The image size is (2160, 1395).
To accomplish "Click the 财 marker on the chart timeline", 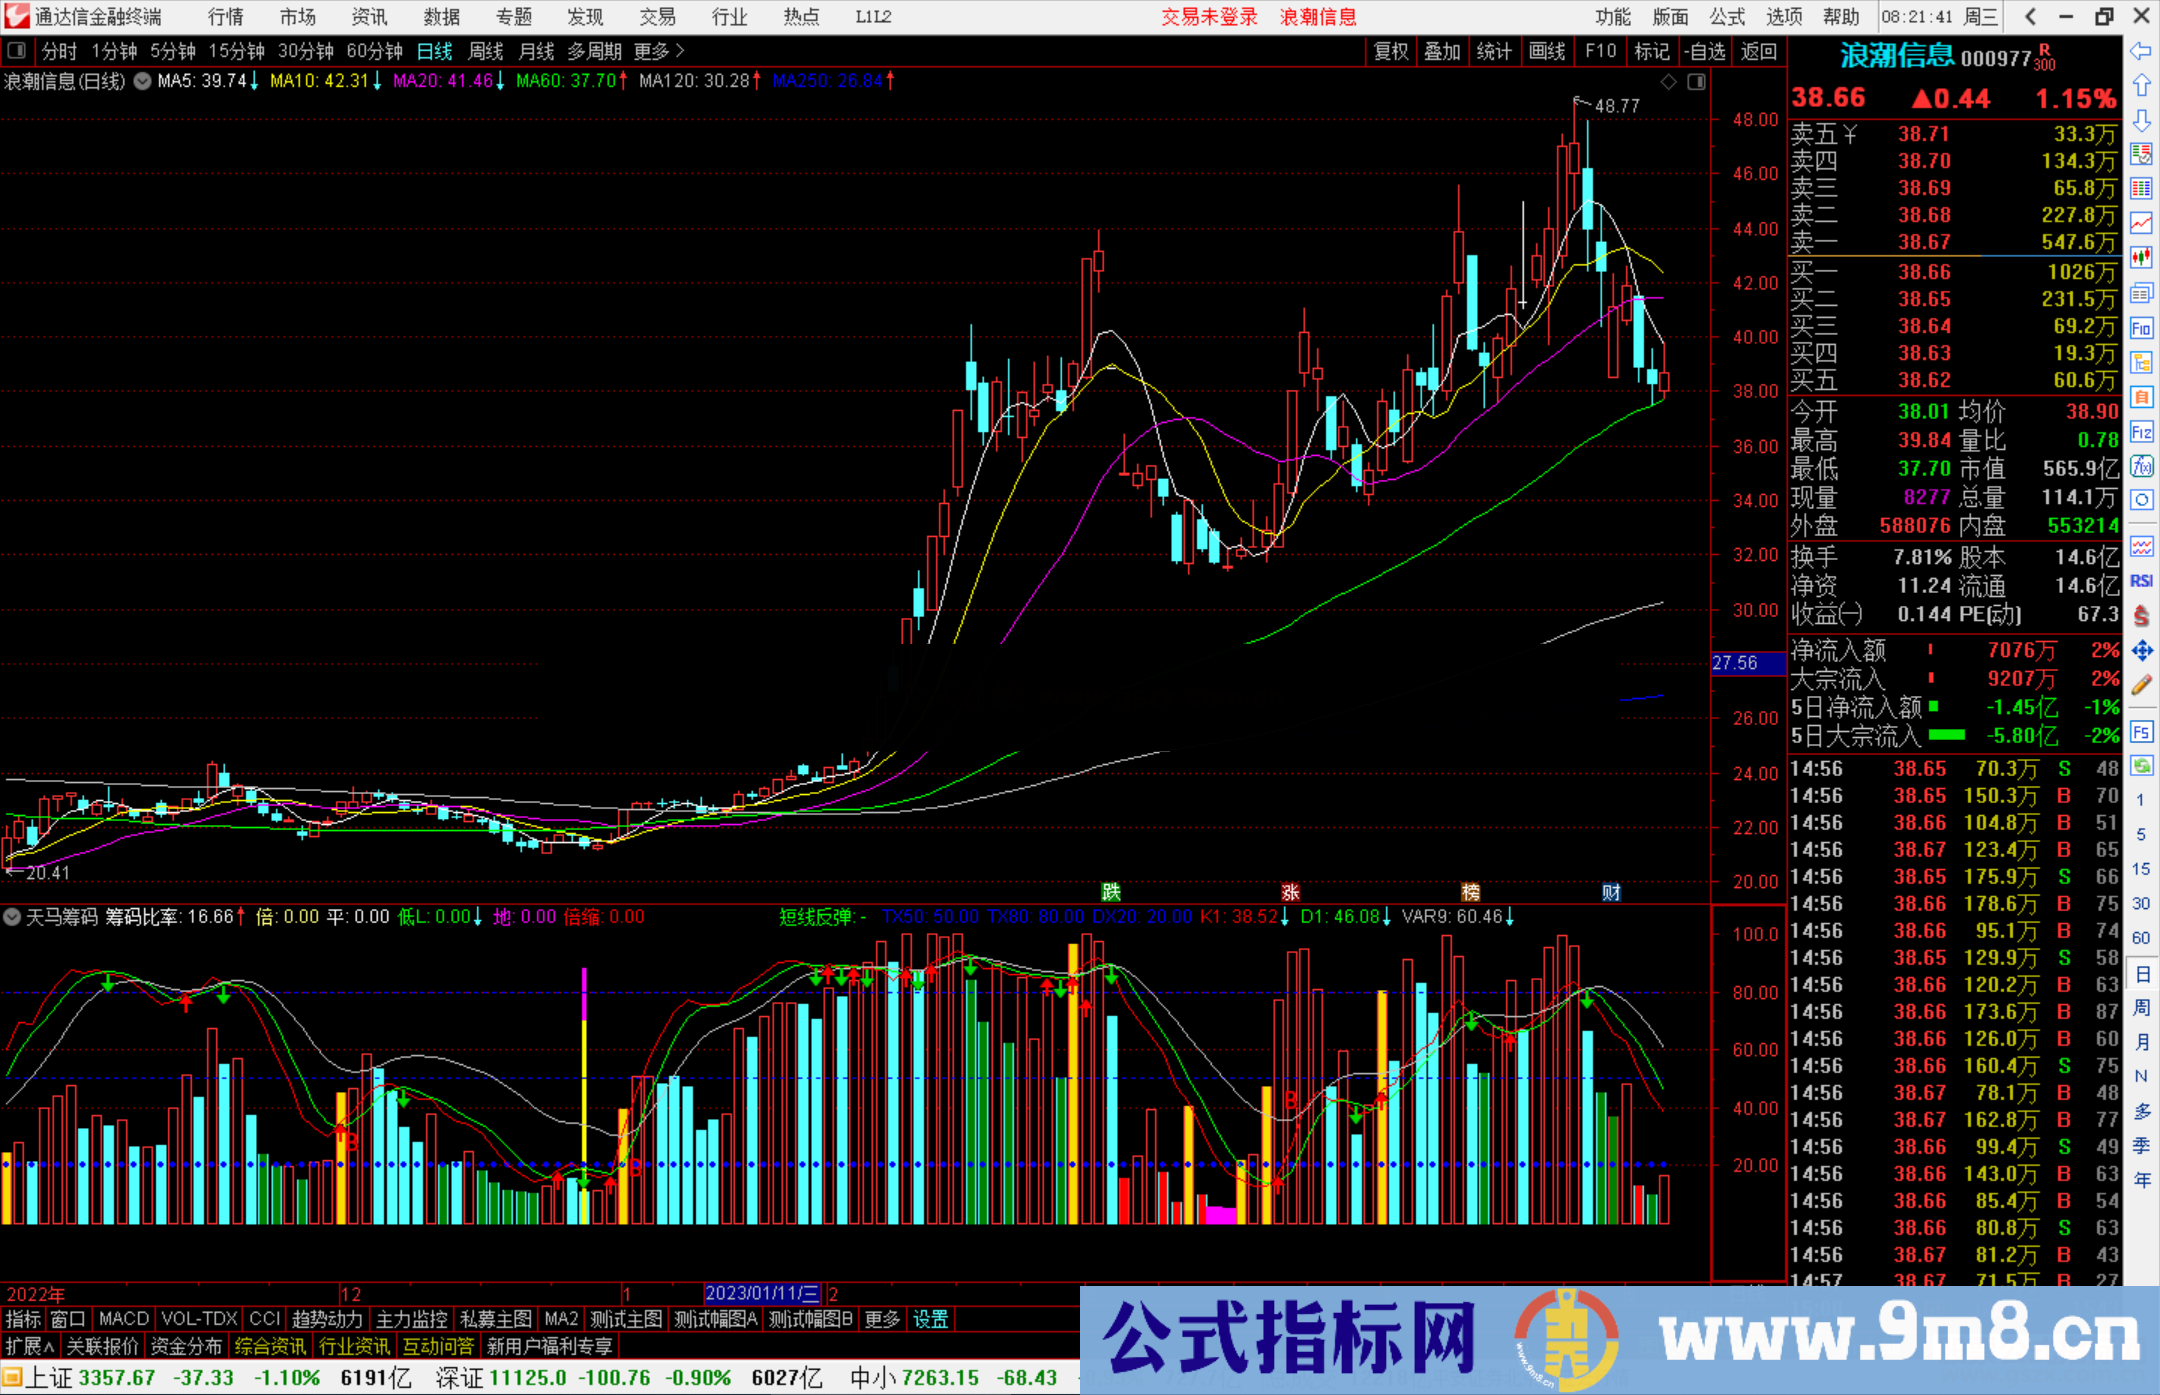I will point(1611,892).
